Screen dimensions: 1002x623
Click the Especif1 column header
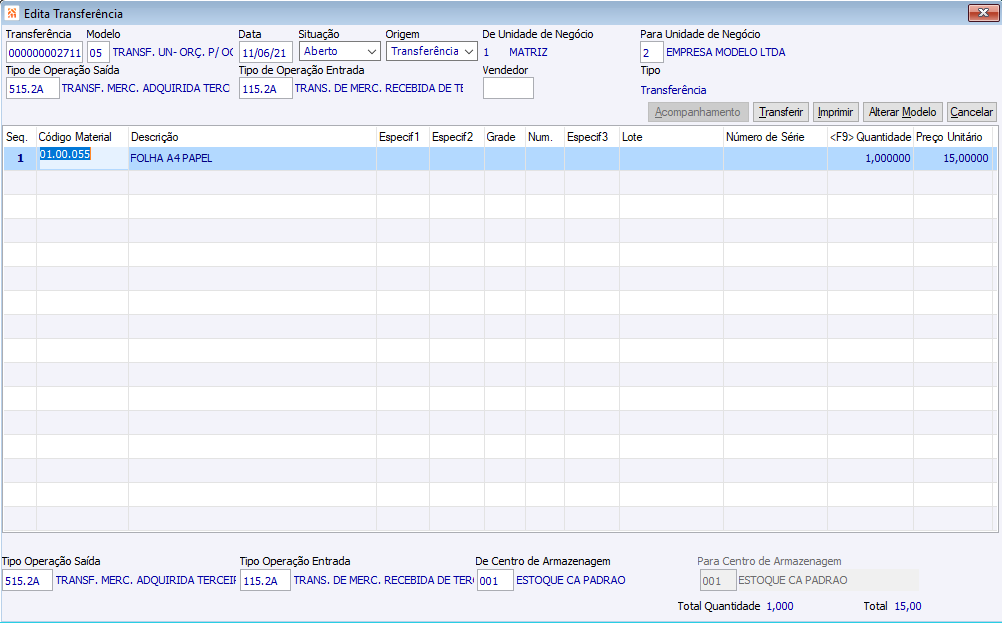click(403, 137)
